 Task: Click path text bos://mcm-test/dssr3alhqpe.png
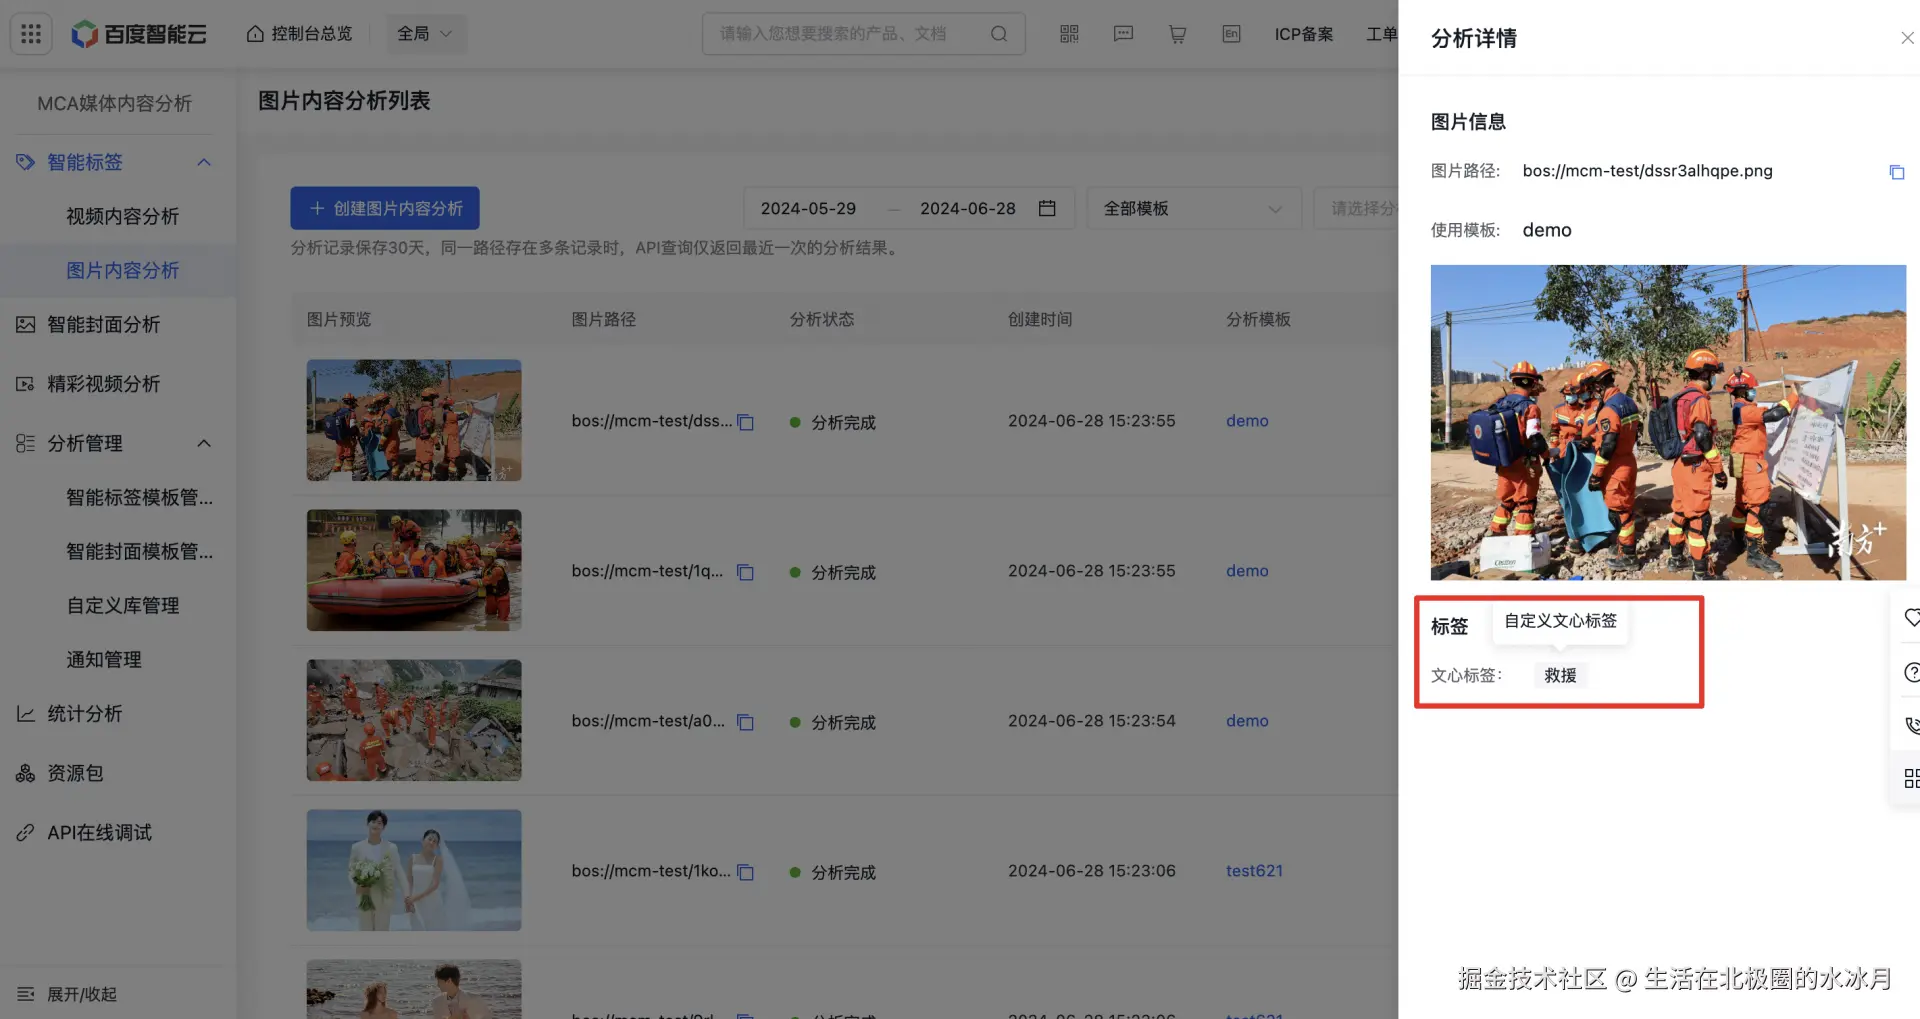pyautogui.click(x=1647, y=171)
